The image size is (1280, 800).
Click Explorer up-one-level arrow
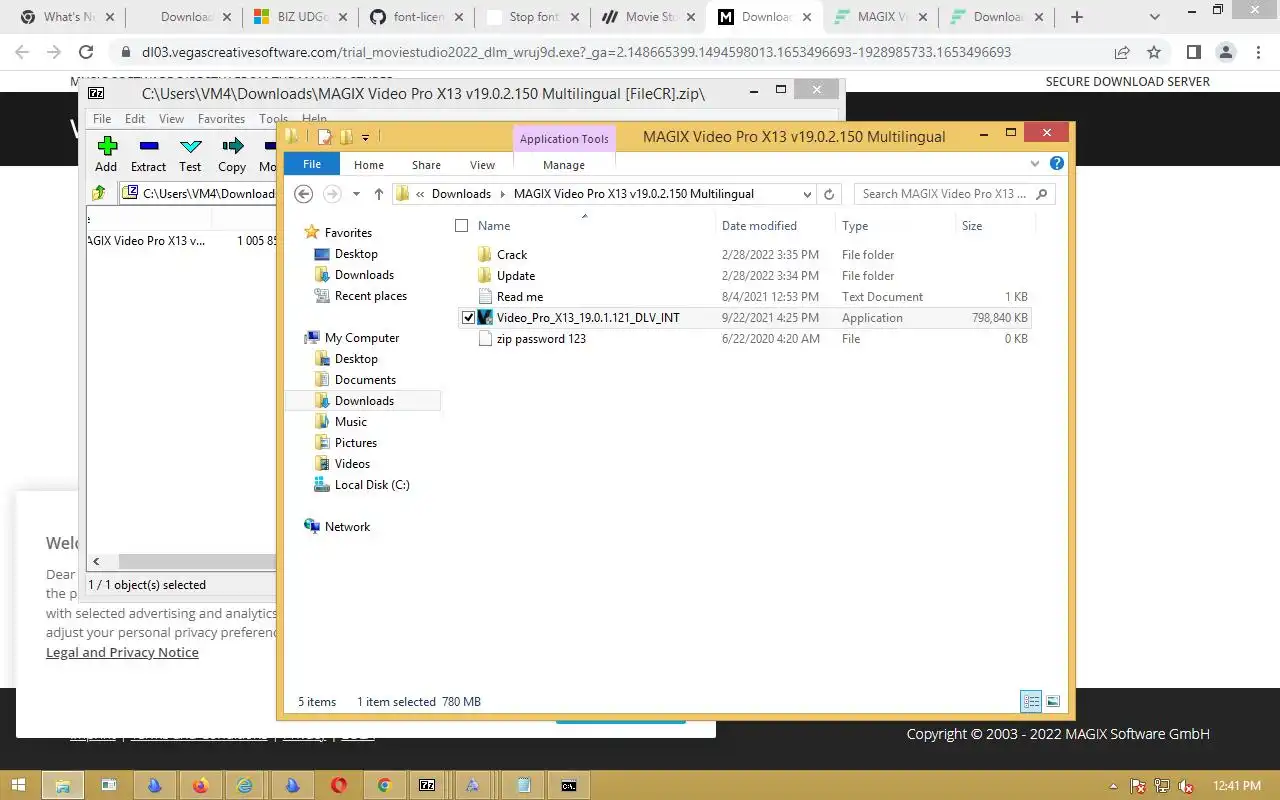[x=378, y=194]
